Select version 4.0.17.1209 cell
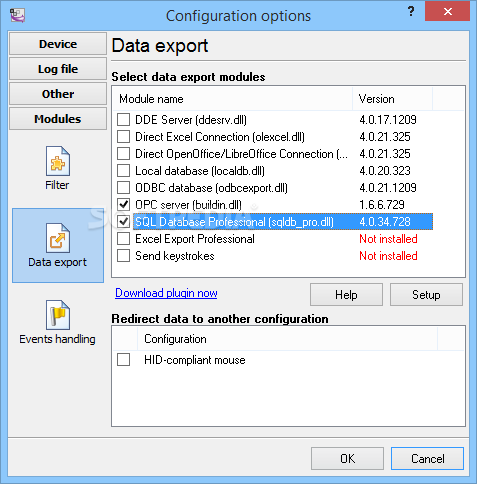Viewport: 477px width, 484px height. pyautogui.click(x=388, y=120)
